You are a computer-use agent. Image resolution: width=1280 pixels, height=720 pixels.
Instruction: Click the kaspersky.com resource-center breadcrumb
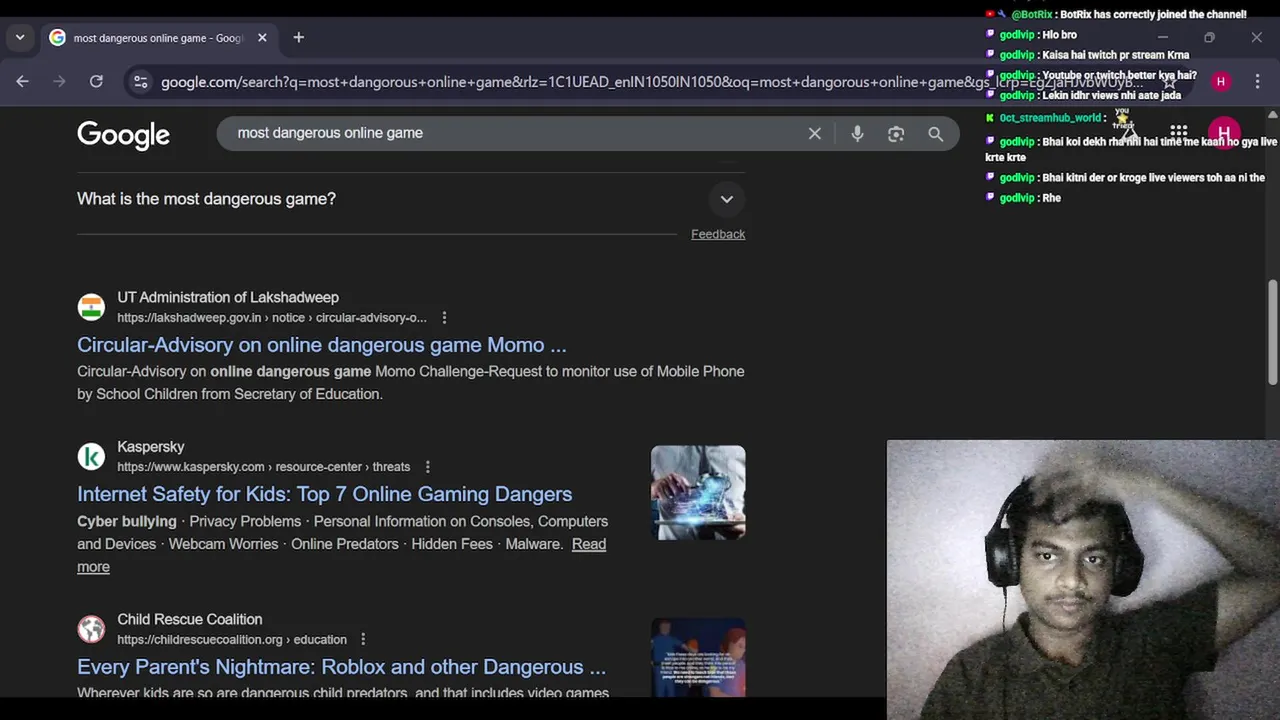point(263,467)
